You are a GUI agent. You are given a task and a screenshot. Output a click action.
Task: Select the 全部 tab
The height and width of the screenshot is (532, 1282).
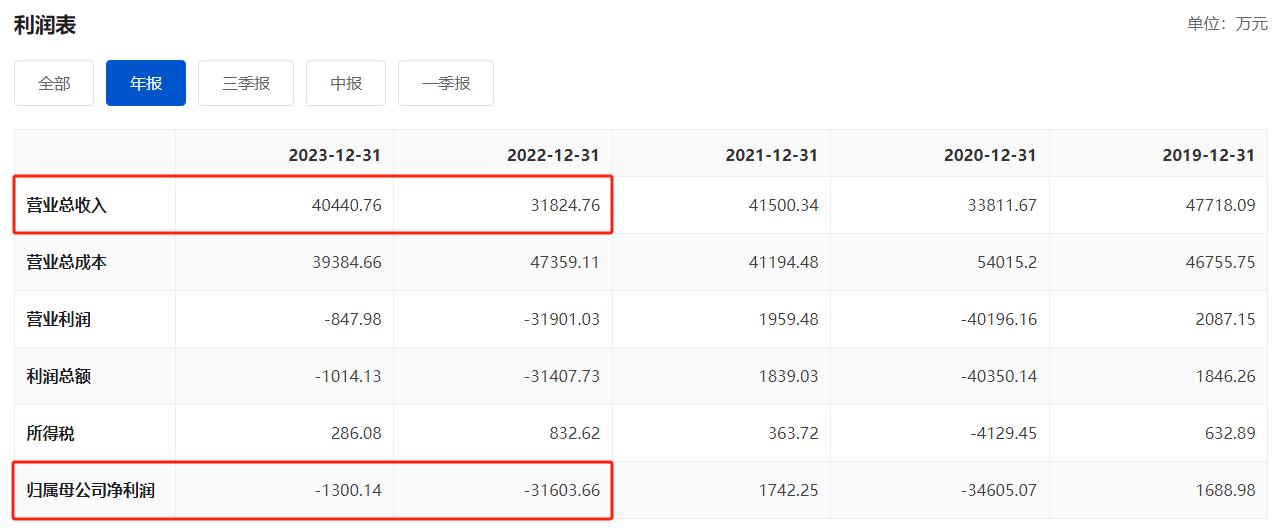(54, 83)
